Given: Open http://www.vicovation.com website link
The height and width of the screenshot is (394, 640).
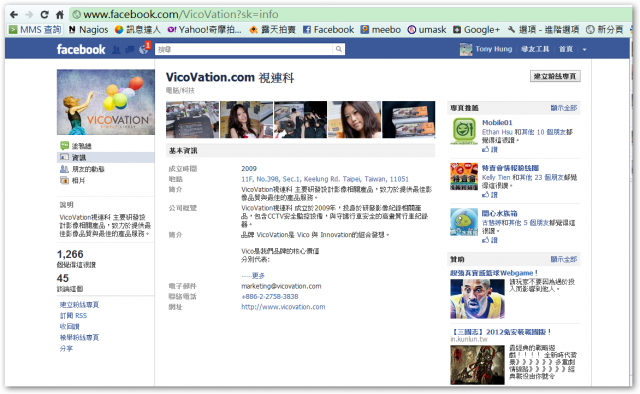Looking at the screenshot, I should click(x=283, y=307).
